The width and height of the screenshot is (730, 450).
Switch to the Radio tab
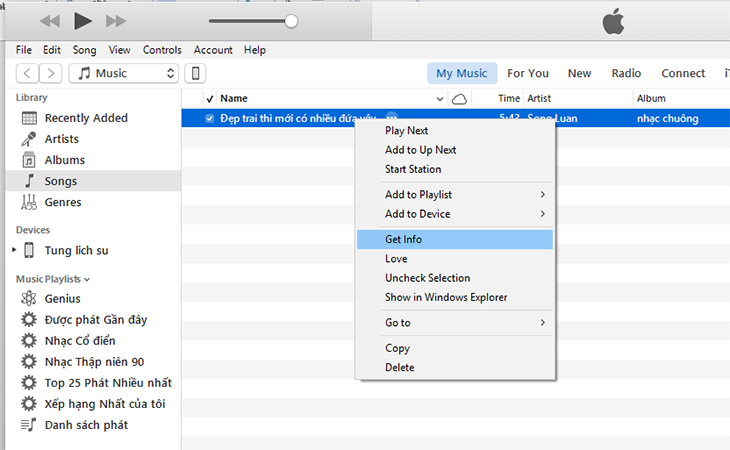[x=626, y=73]
